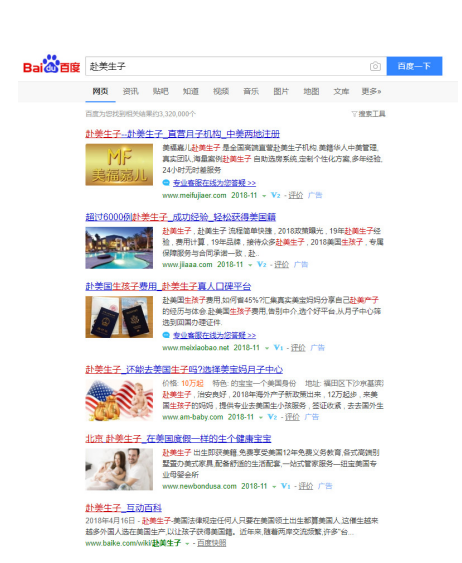Click 评价 on meifujiaer.com result
This screenshot has height=563, width=462.
tap(296, 195)
